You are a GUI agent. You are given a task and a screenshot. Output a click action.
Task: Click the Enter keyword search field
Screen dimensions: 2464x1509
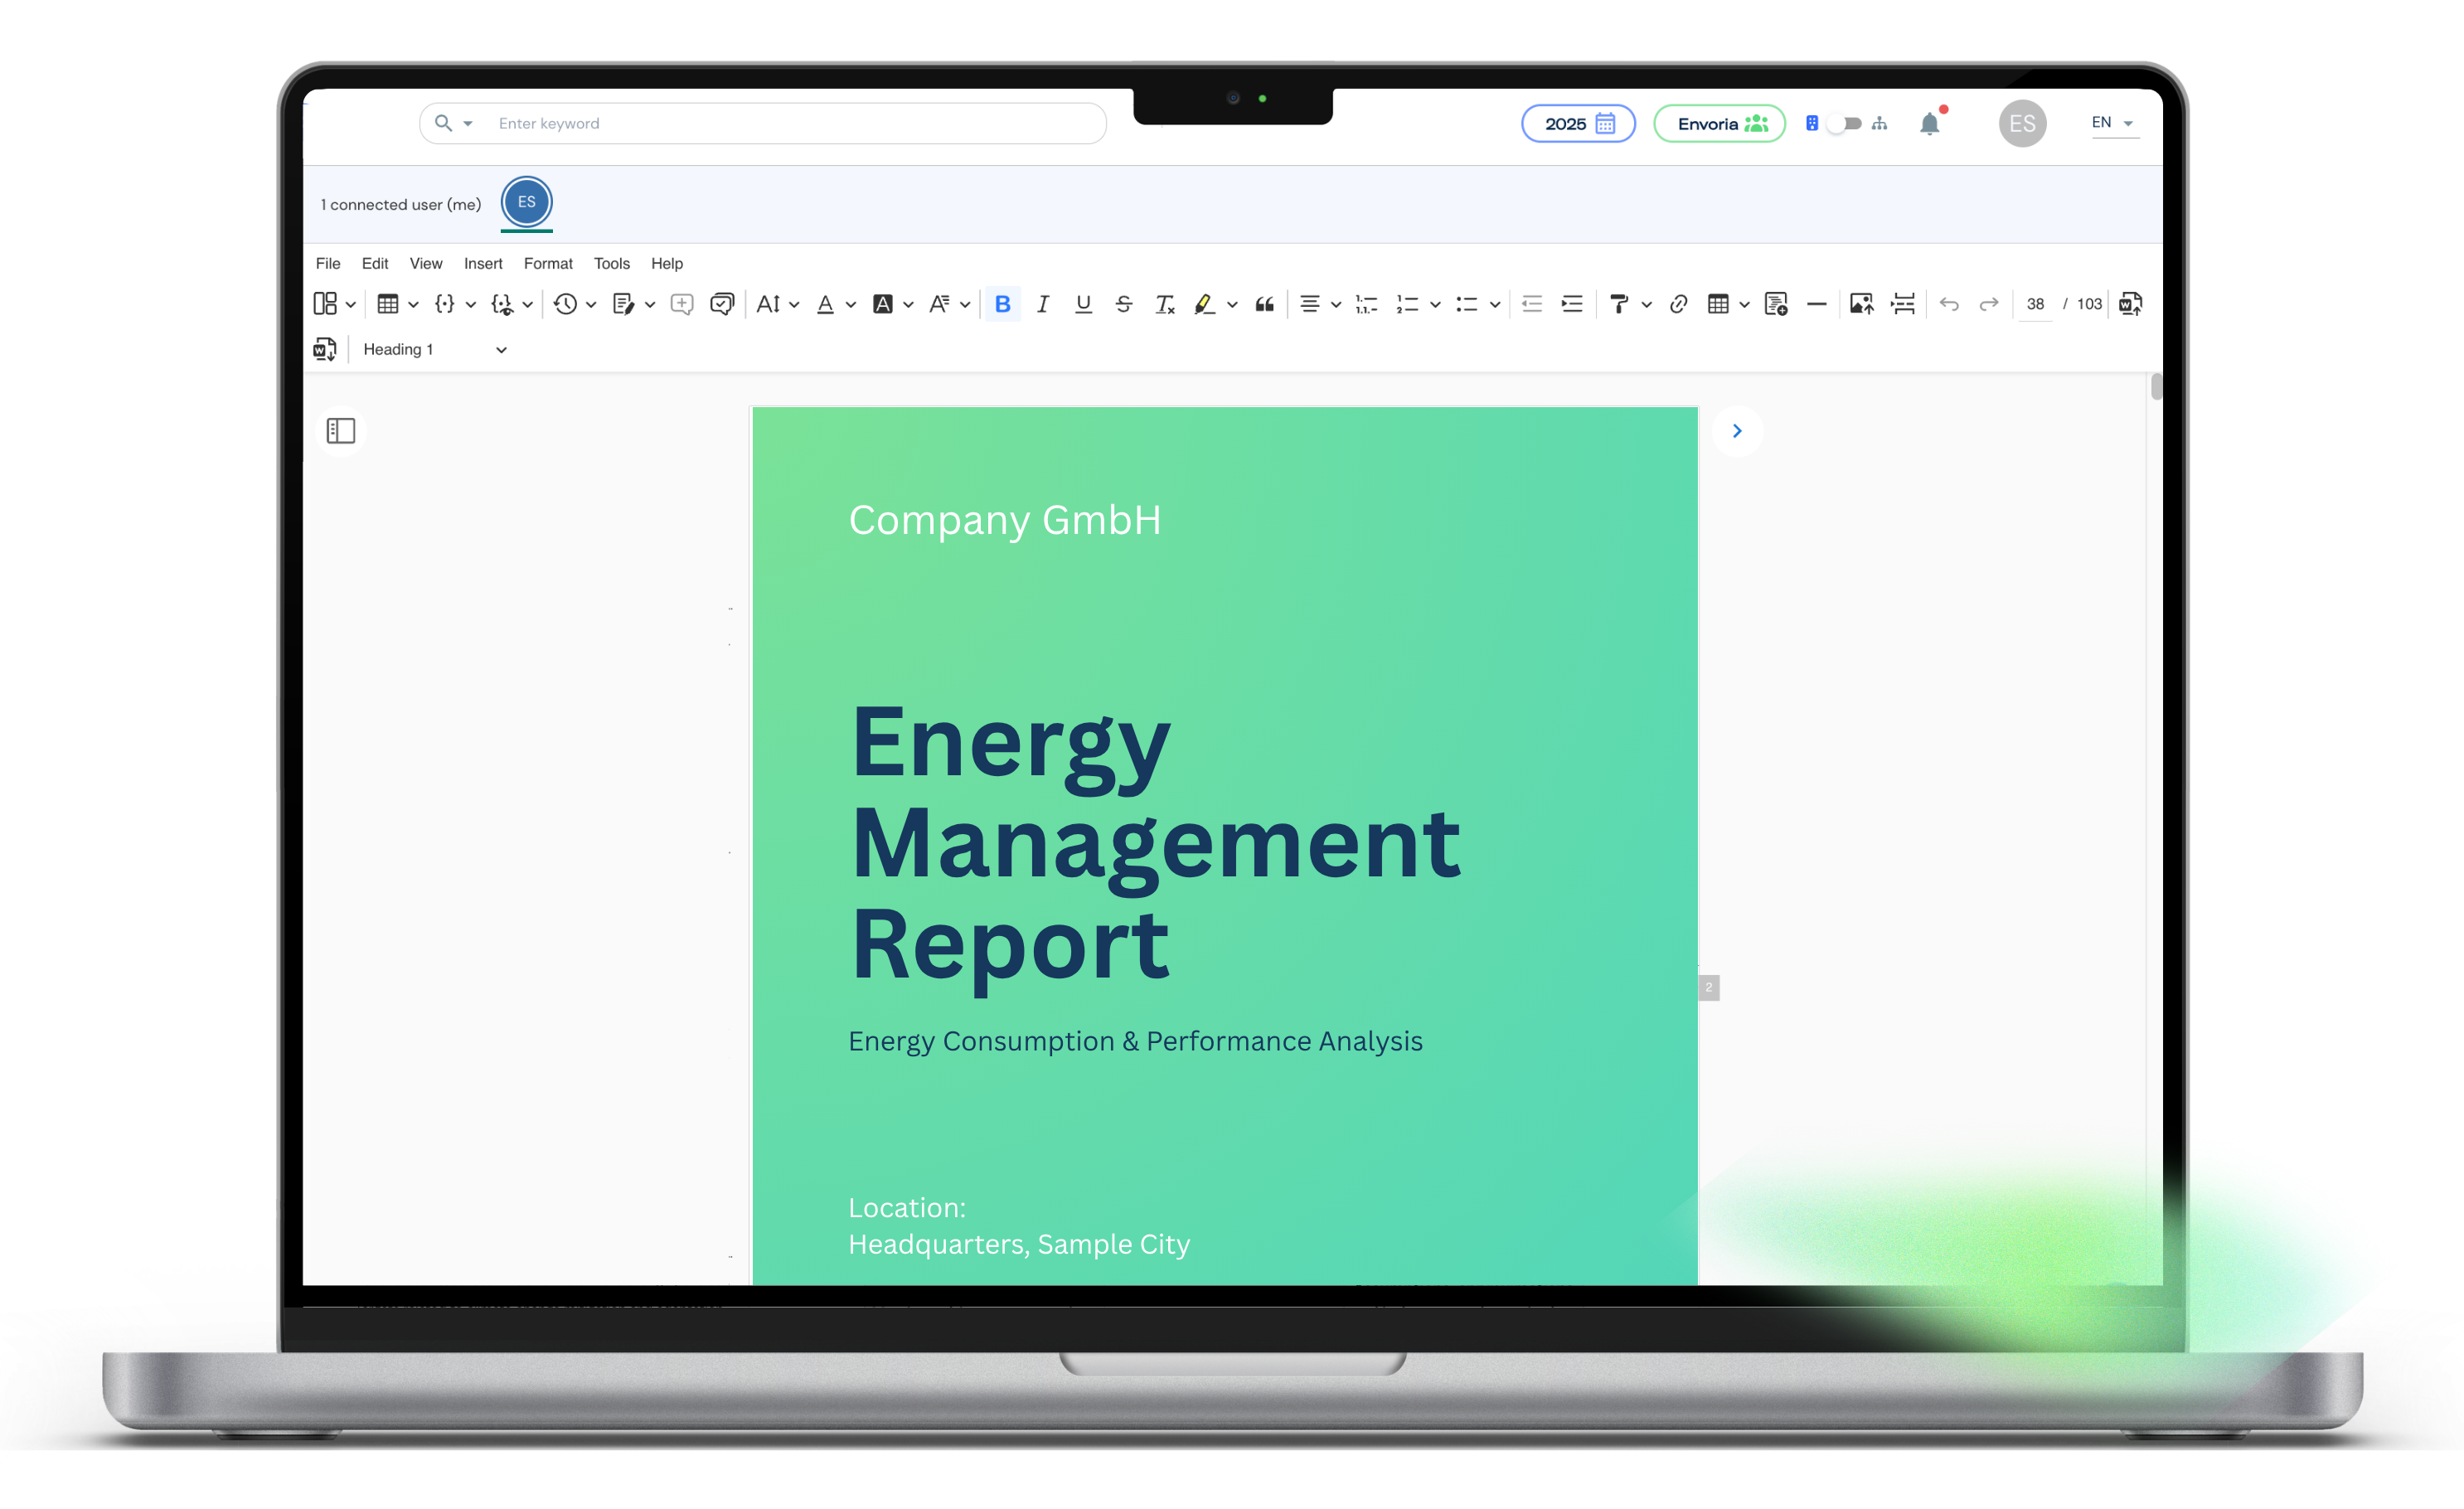tap(763, 123)
